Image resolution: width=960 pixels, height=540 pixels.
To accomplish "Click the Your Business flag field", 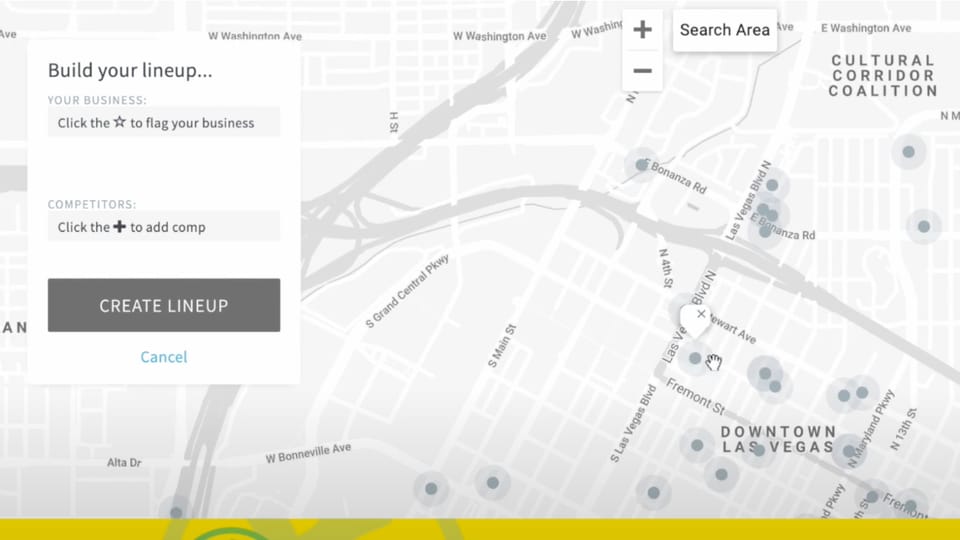I will 164,123.
